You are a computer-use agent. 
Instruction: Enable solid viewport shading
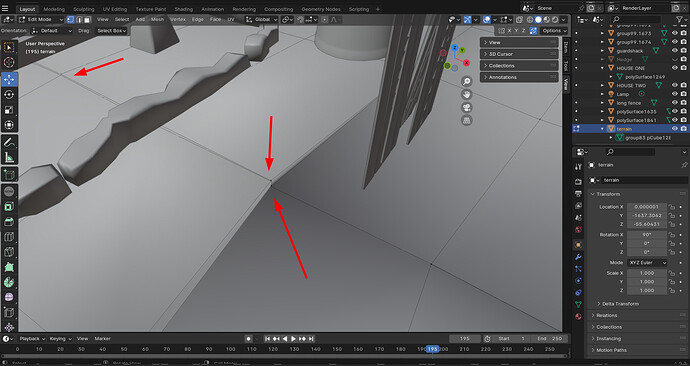click(538, 19)
